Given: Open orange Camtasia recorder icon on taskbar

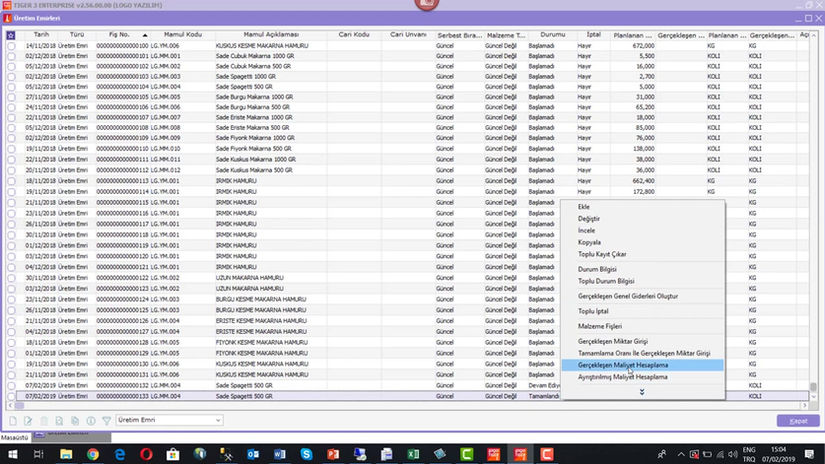Looking at the screenshot, I should tap(547, 454).
